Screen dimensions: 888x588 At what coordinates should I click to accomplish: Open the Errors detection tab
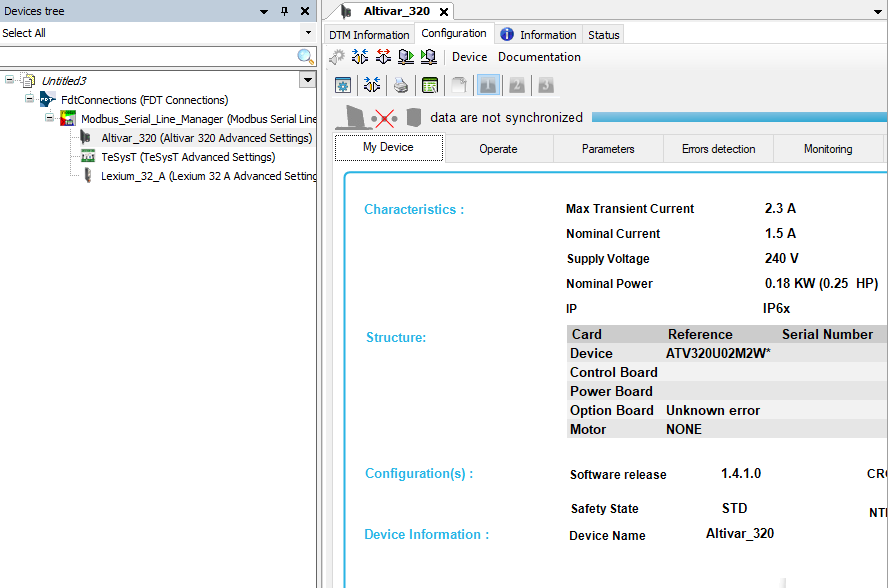(x=718, y=149)
